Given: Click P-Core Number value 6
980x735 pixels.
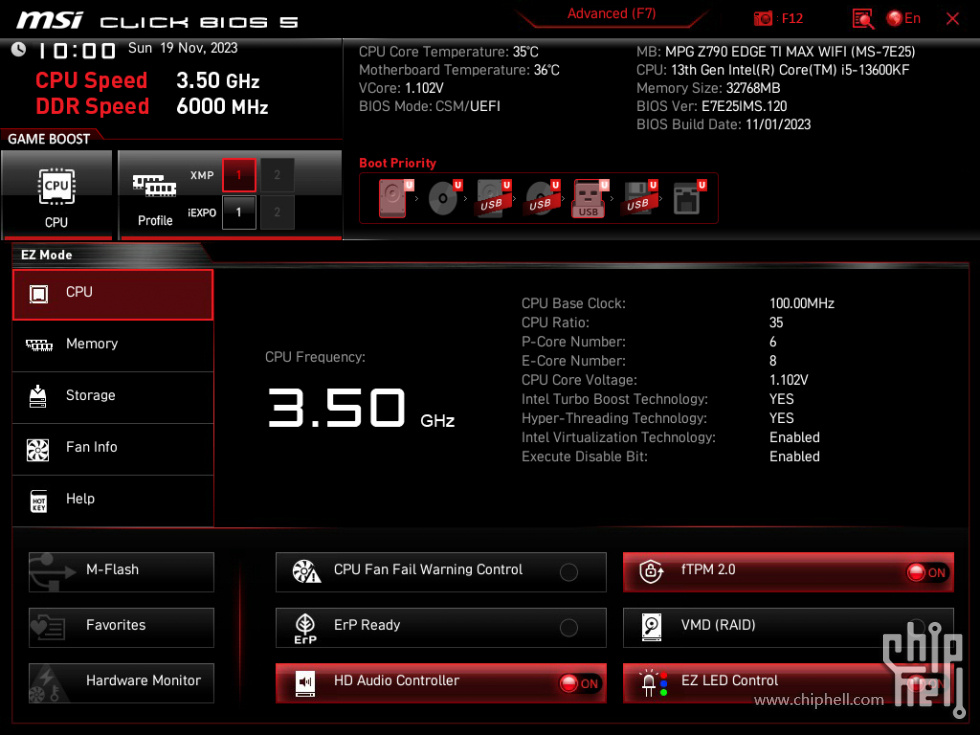Looking at the screenshot, I should (773, 342).
